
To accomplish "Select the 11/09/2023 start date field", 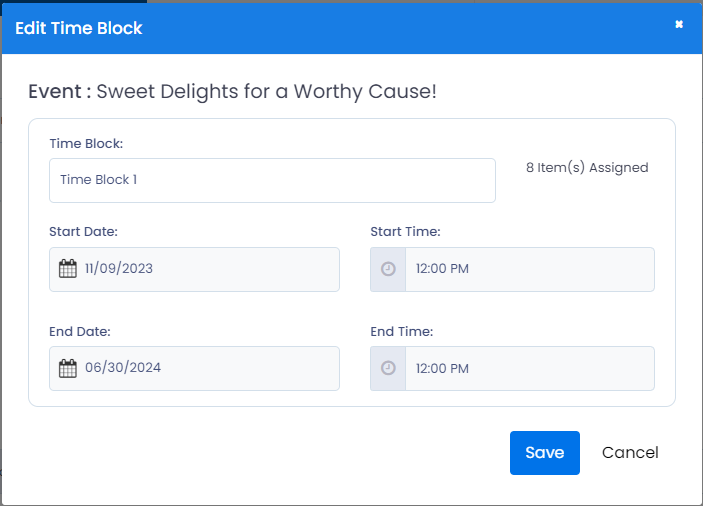I will pyautogui.click(x=194, y=269).
